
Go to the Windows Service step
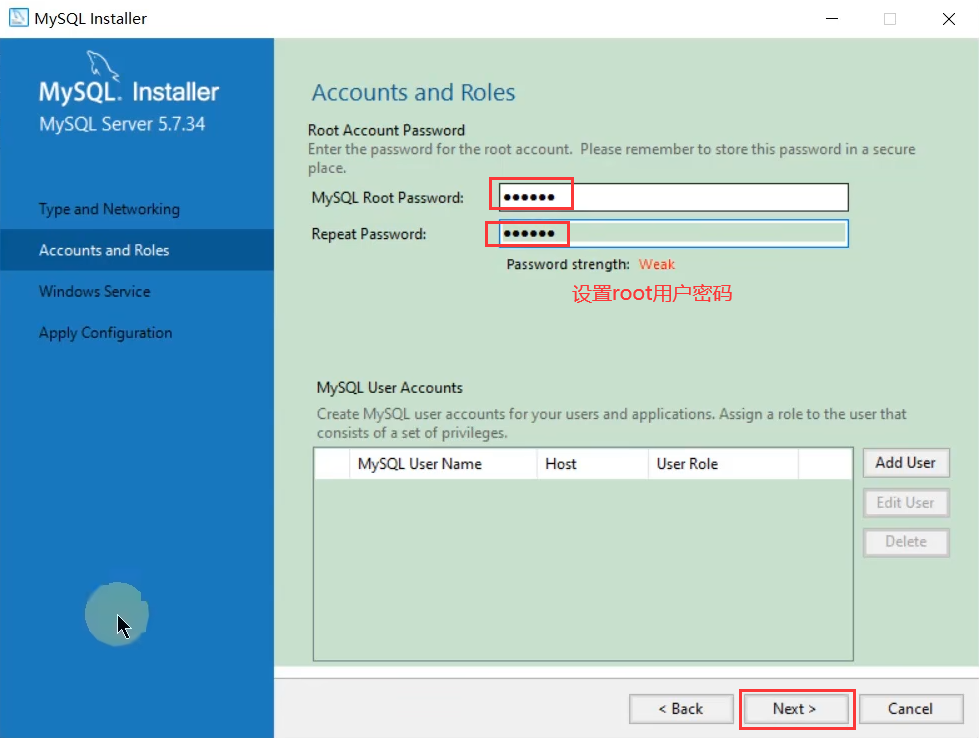point(95,292)
